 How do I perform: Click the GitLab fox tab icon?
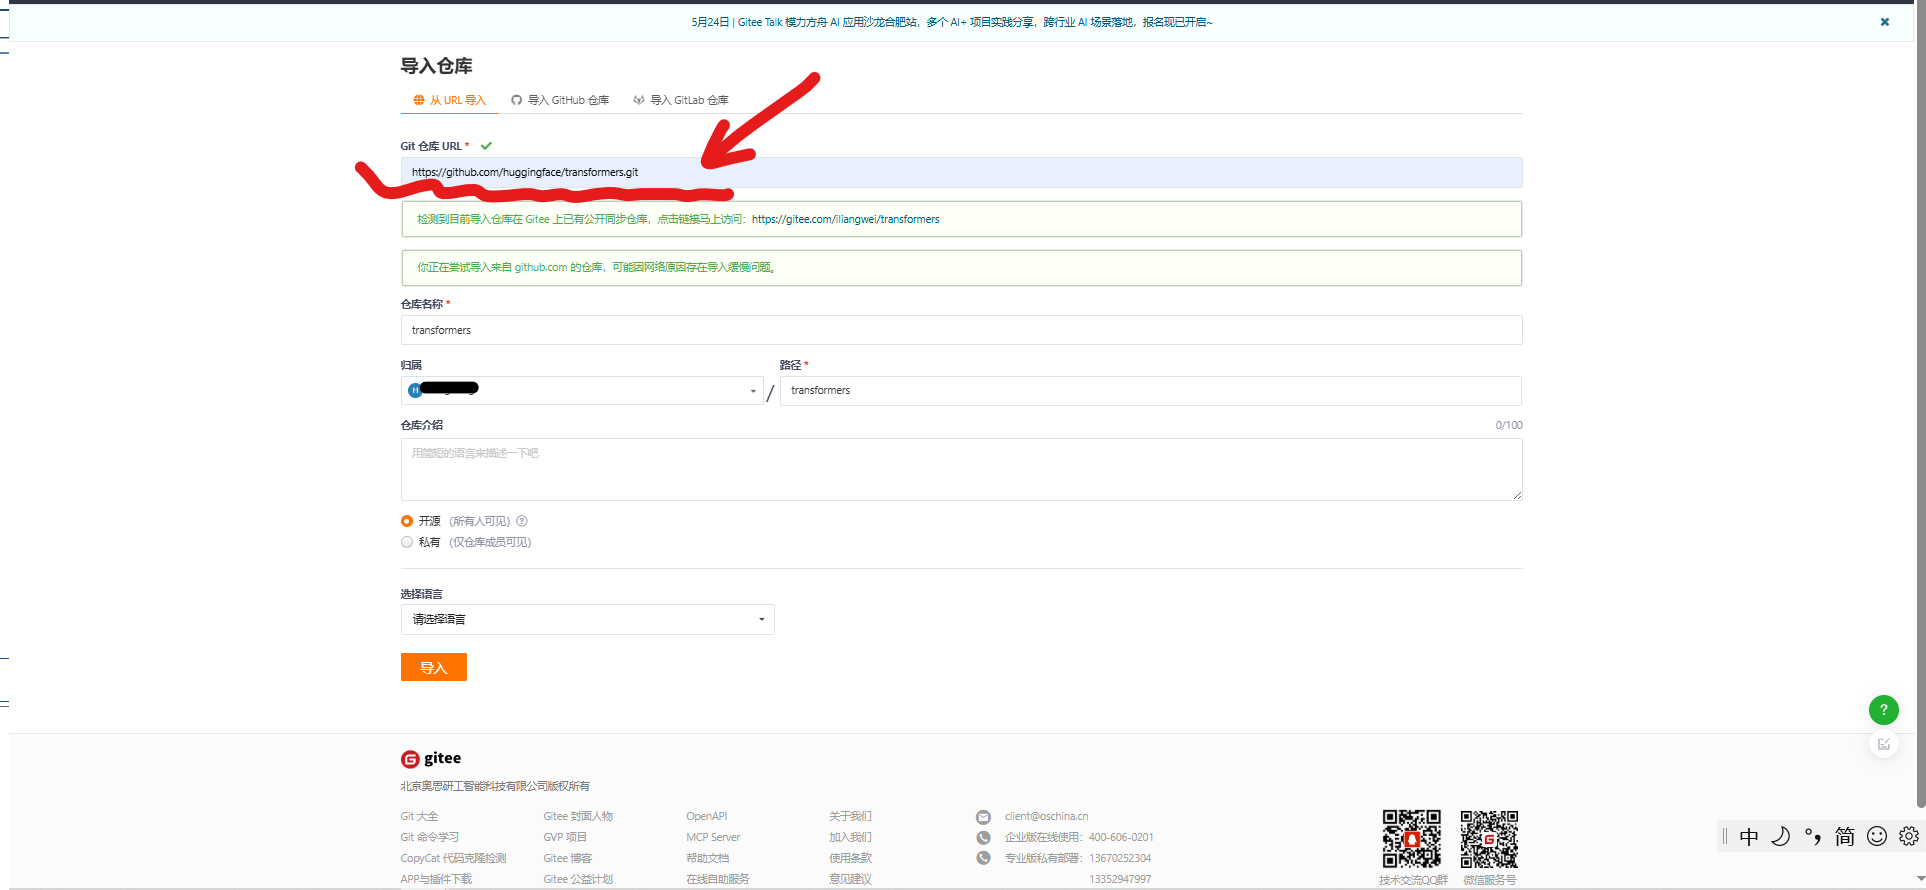639,100
